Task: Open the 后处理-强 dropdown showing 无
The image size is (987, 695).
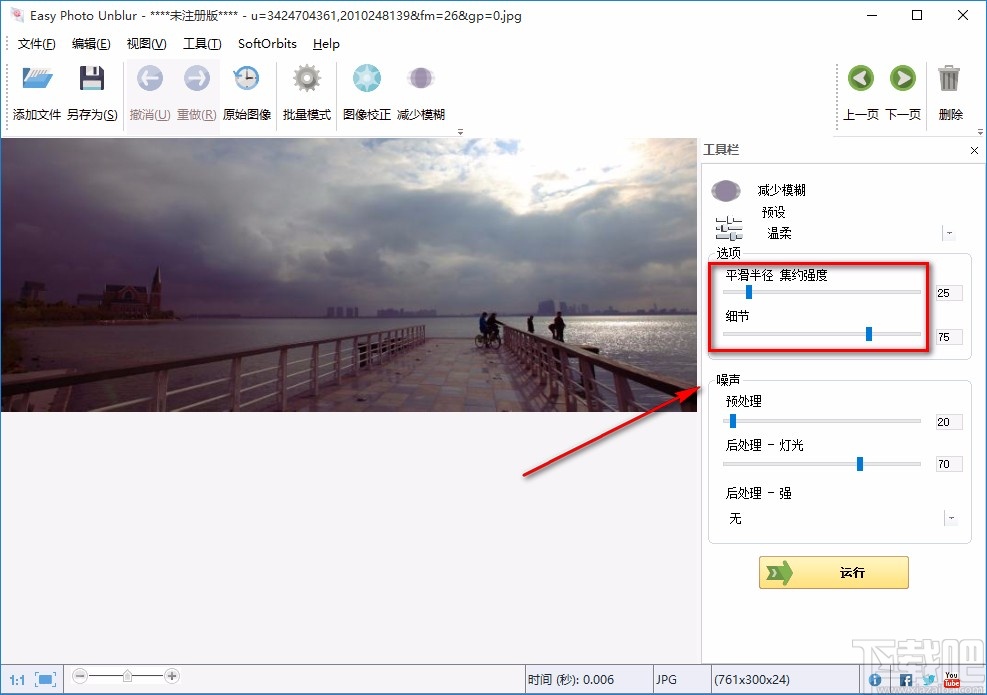Action: pos(950,517)
